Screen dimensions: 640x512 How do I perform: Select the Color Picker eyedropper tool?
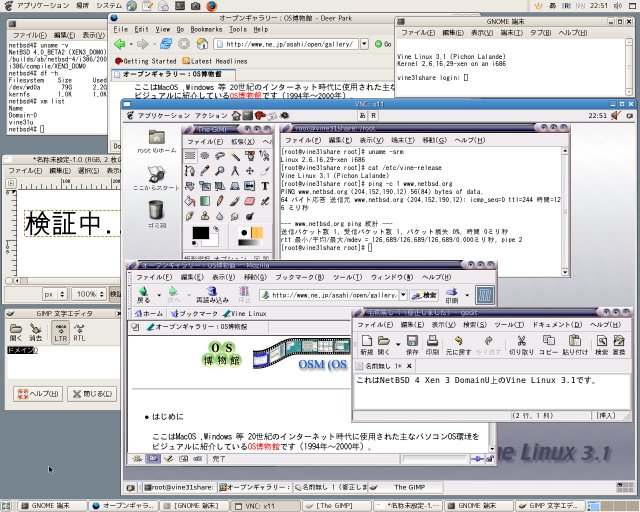click(205, 171)
